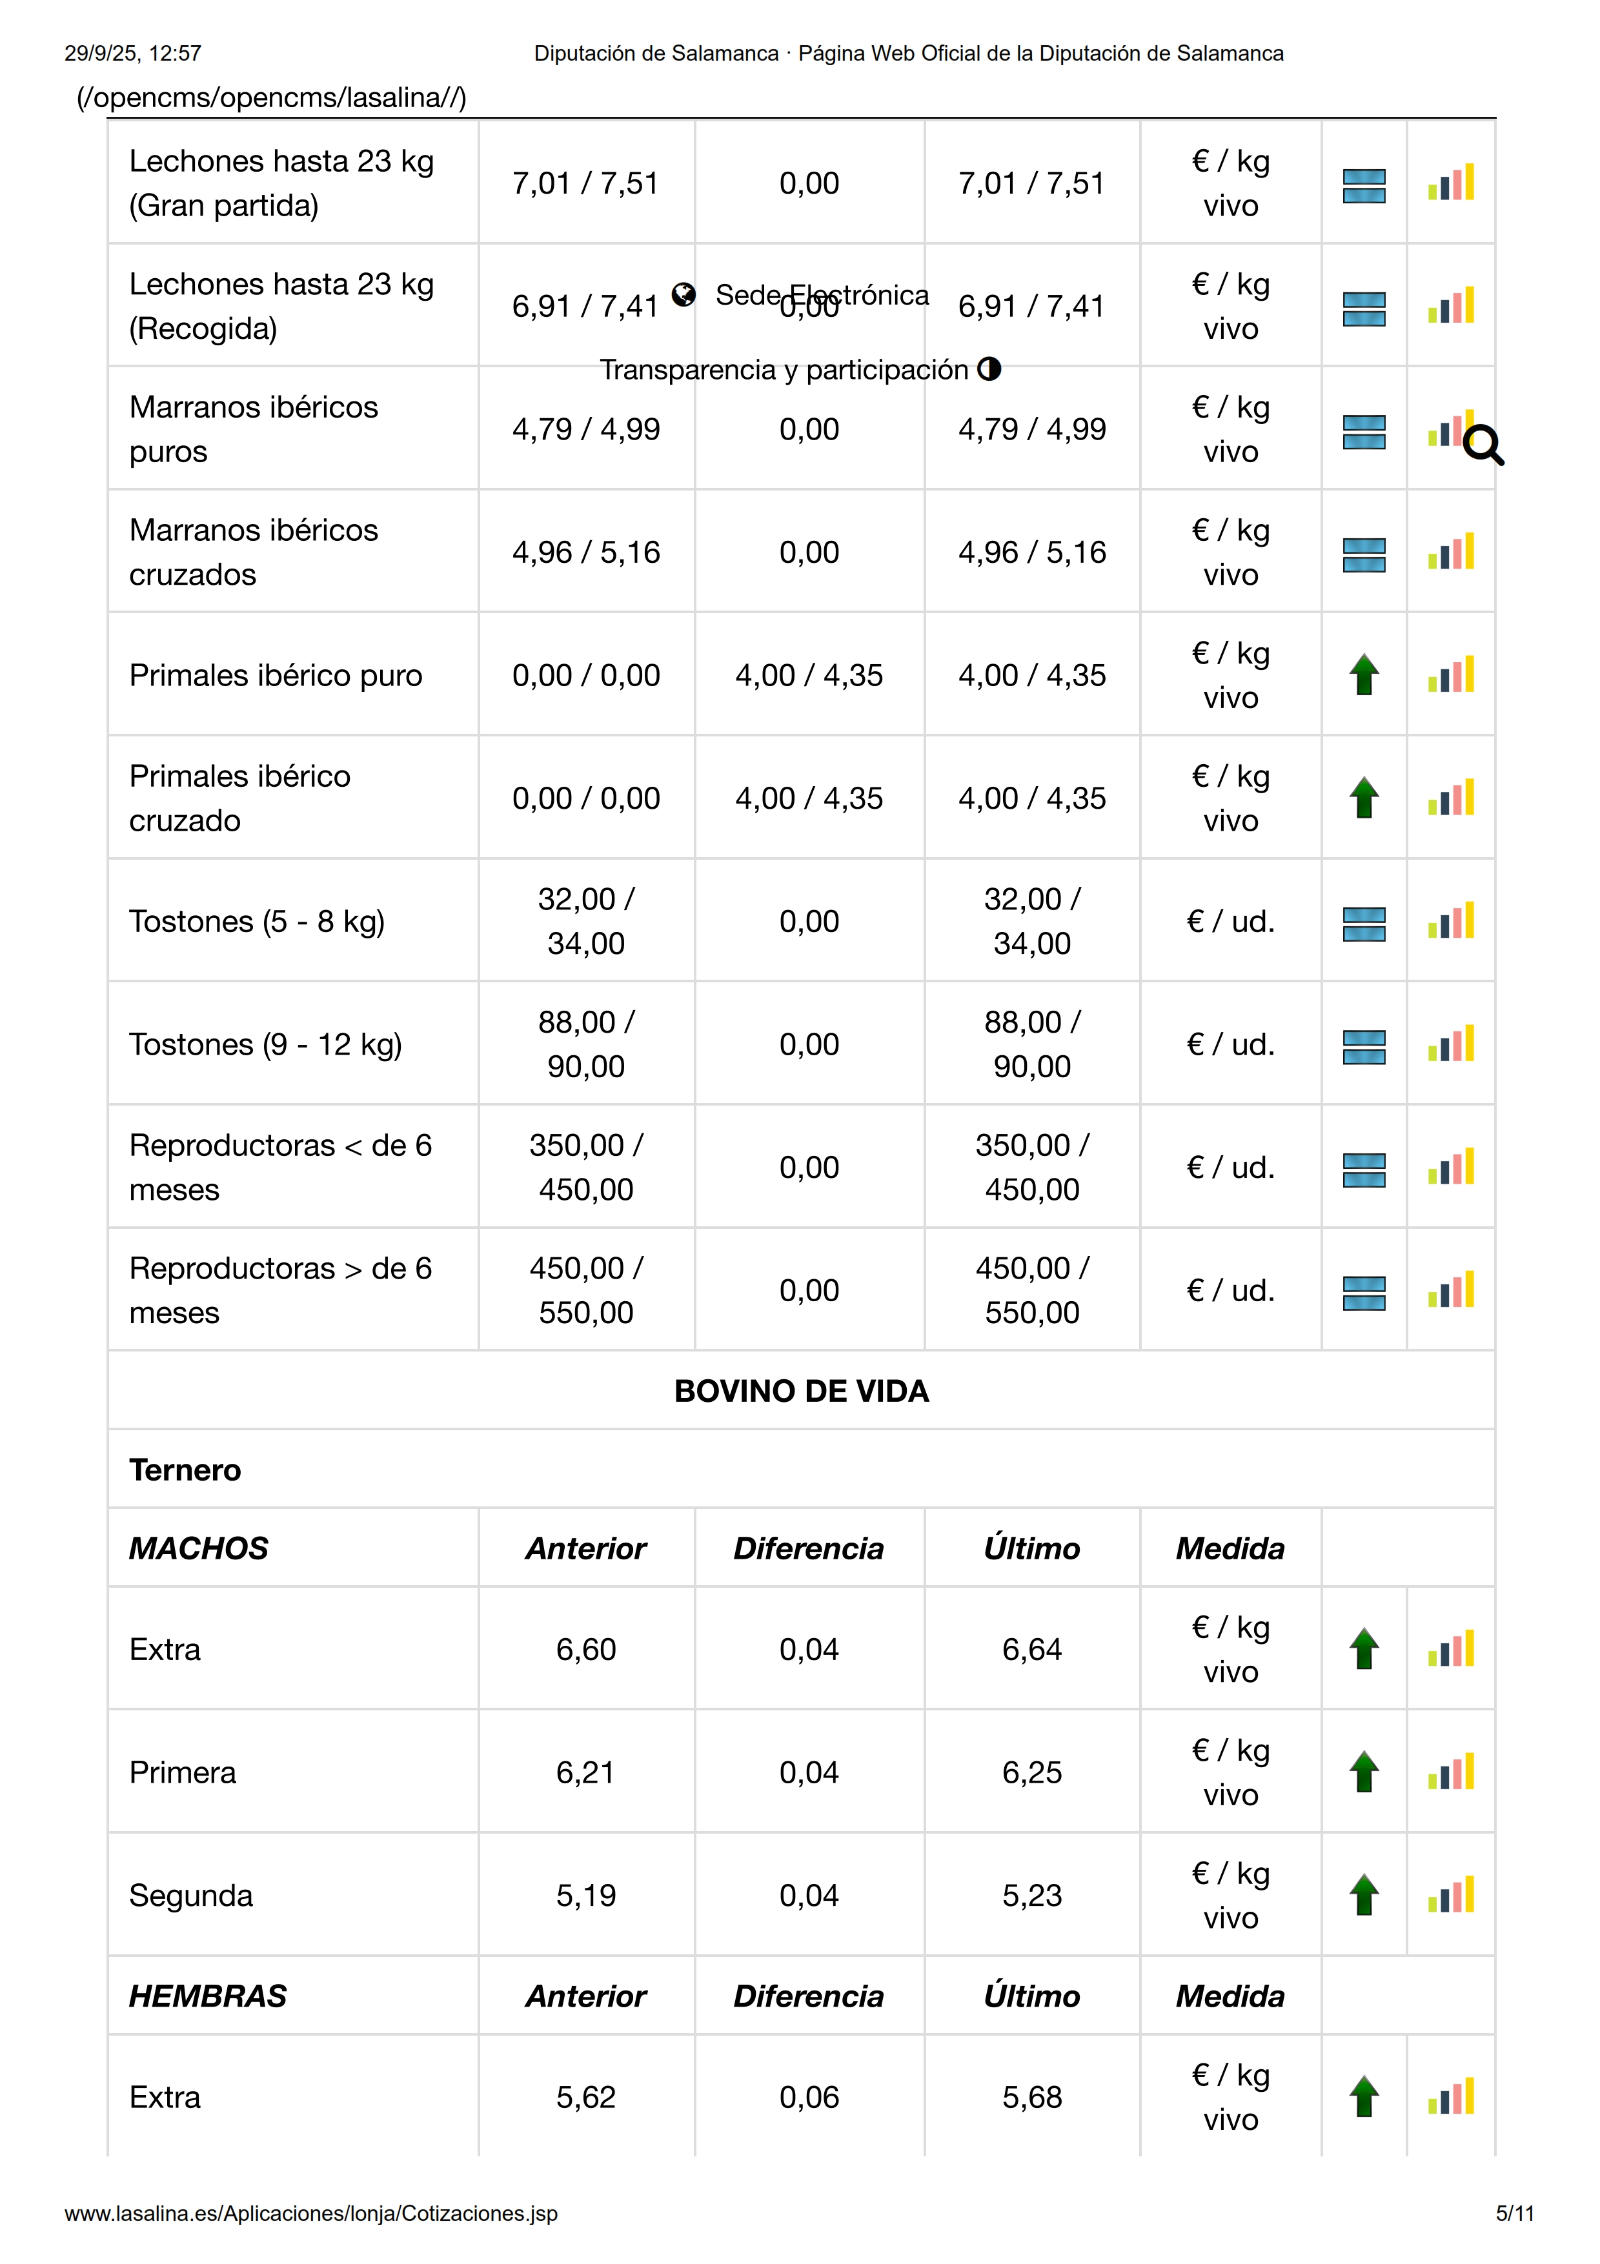Open chart icon for Lechones Gran partida
Screen dimensions: 1600x2264
tap(1450, 183)
